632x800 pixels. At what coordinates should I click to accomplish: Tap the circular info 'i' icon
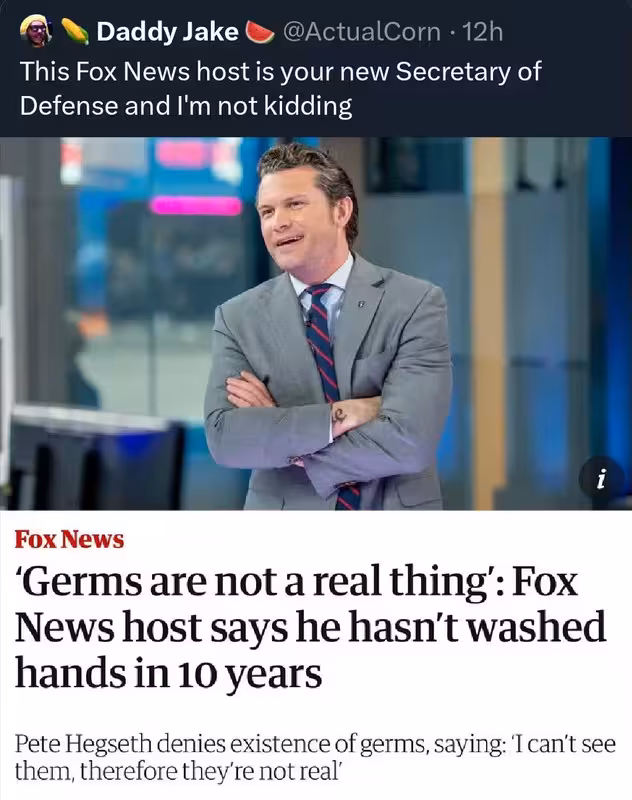pos(601,480)
